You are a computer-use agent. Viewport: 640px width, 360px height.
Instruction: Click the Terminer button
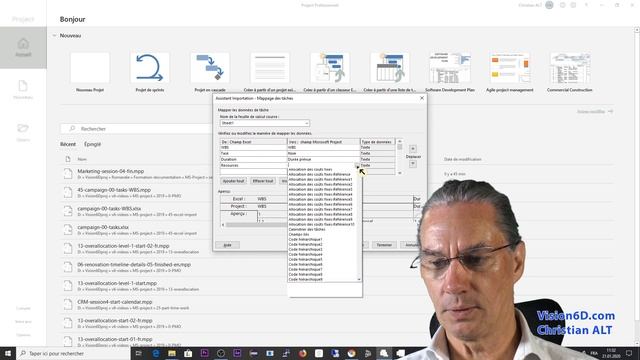coord(384,245)
